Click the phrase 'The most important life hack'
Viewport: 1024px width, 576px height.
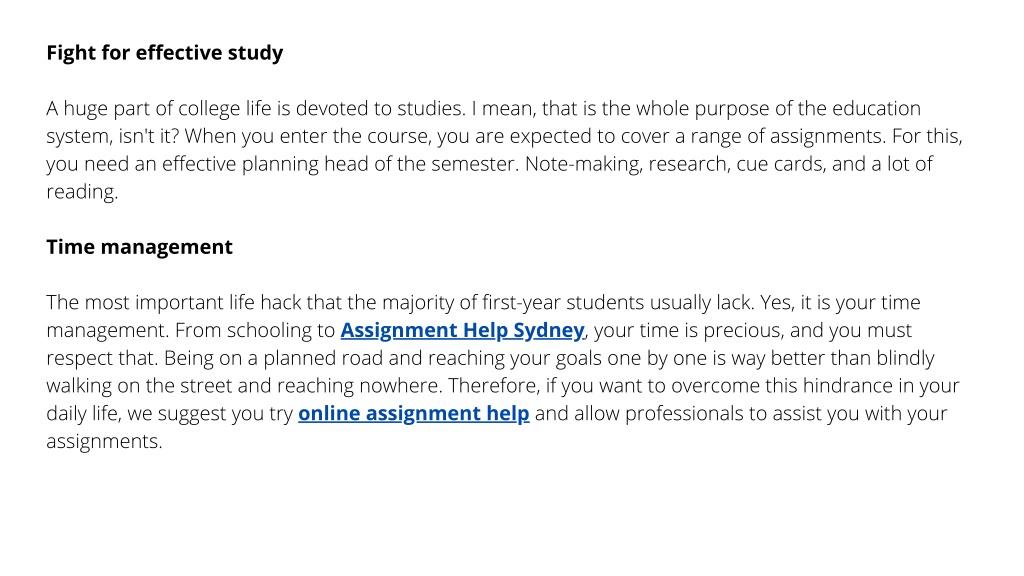[174, 302]
